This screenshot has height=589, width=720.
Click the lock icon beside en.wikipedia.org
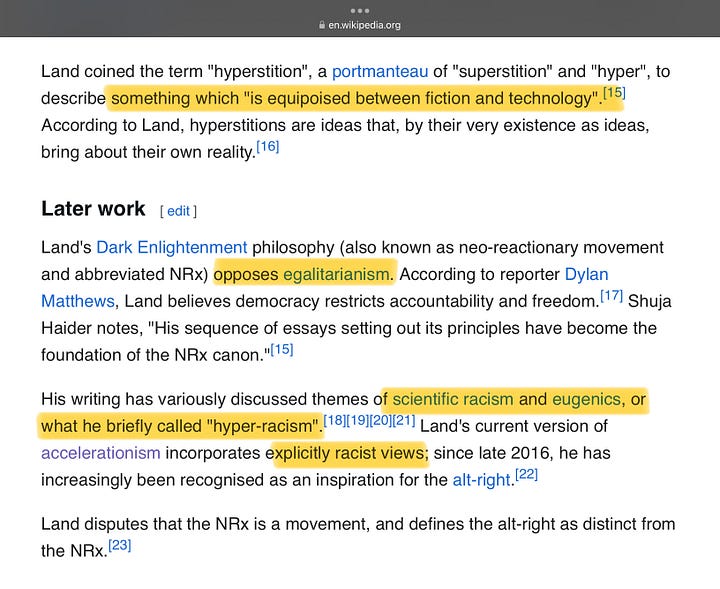pos(322,25)
